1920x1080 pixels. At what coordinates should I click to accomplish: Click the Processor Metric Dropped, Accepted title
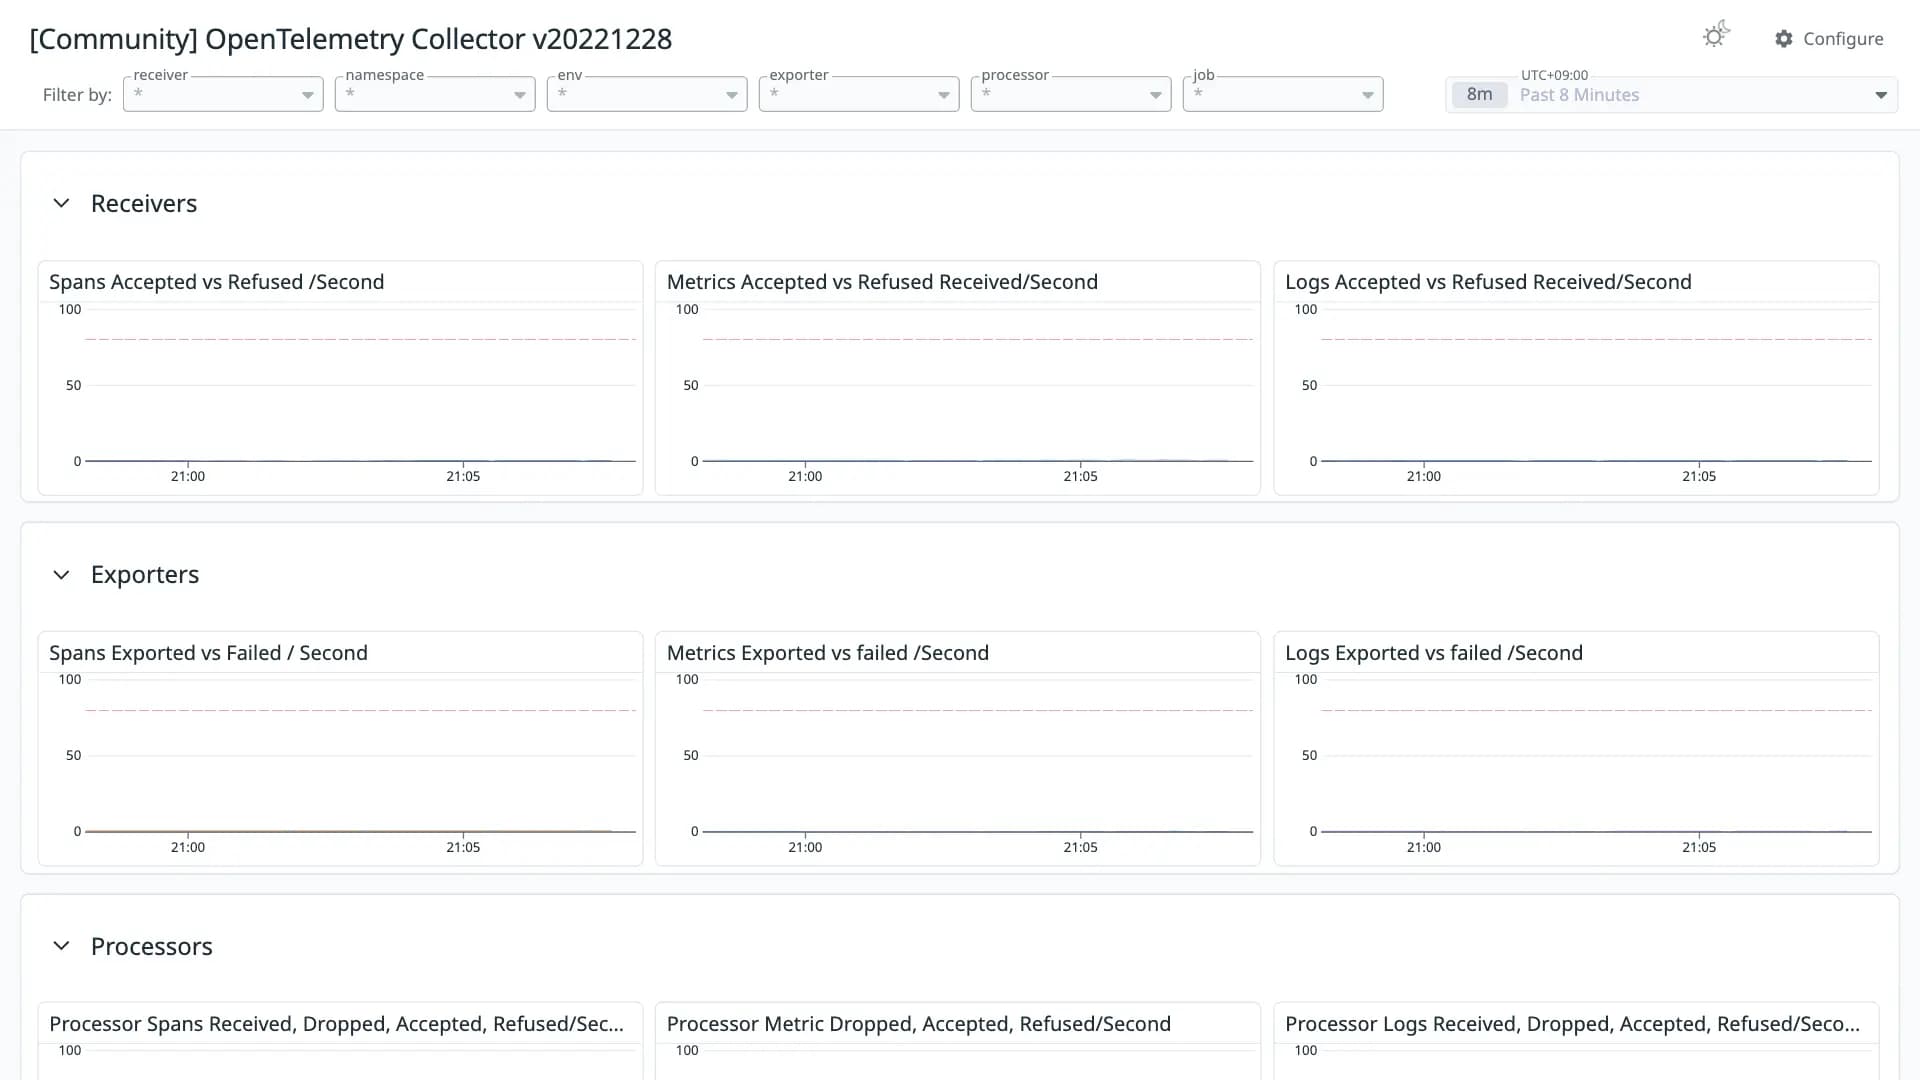point(919,1024)
